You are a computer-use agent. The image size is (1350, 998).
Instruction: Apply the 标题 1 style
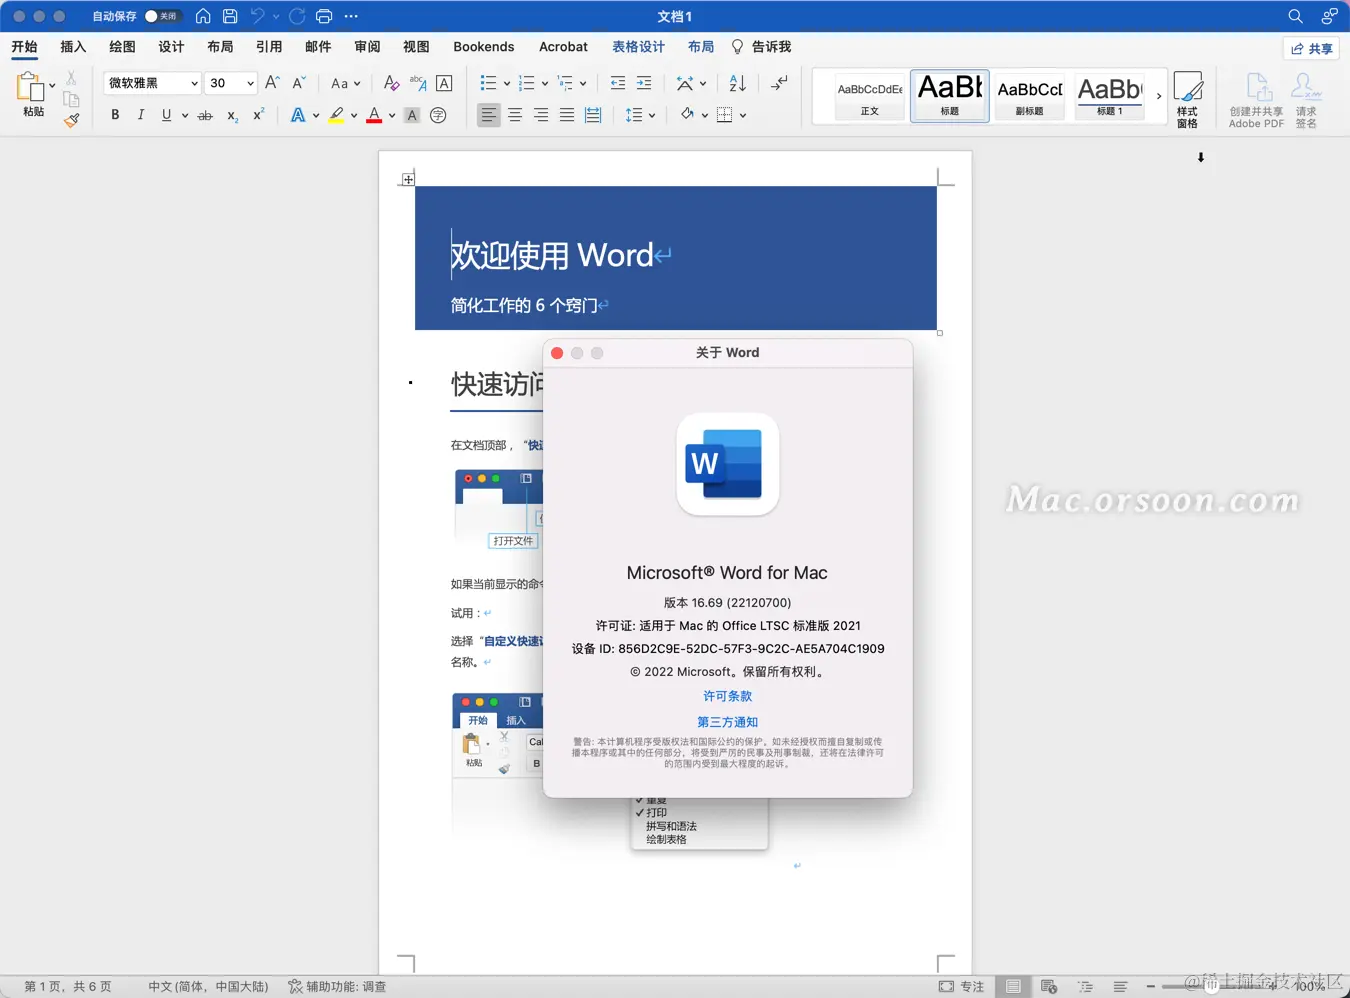tap(1109, 96)
